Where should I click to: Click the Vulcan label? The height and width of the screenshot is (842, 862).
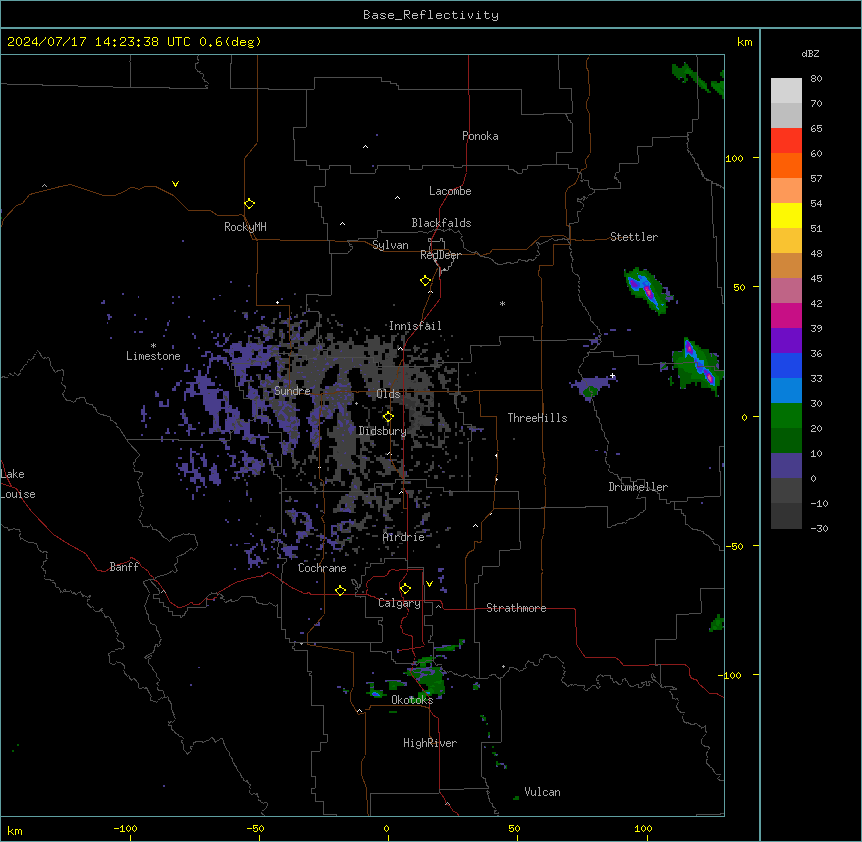pyautogui.click(x=543, y=792)
